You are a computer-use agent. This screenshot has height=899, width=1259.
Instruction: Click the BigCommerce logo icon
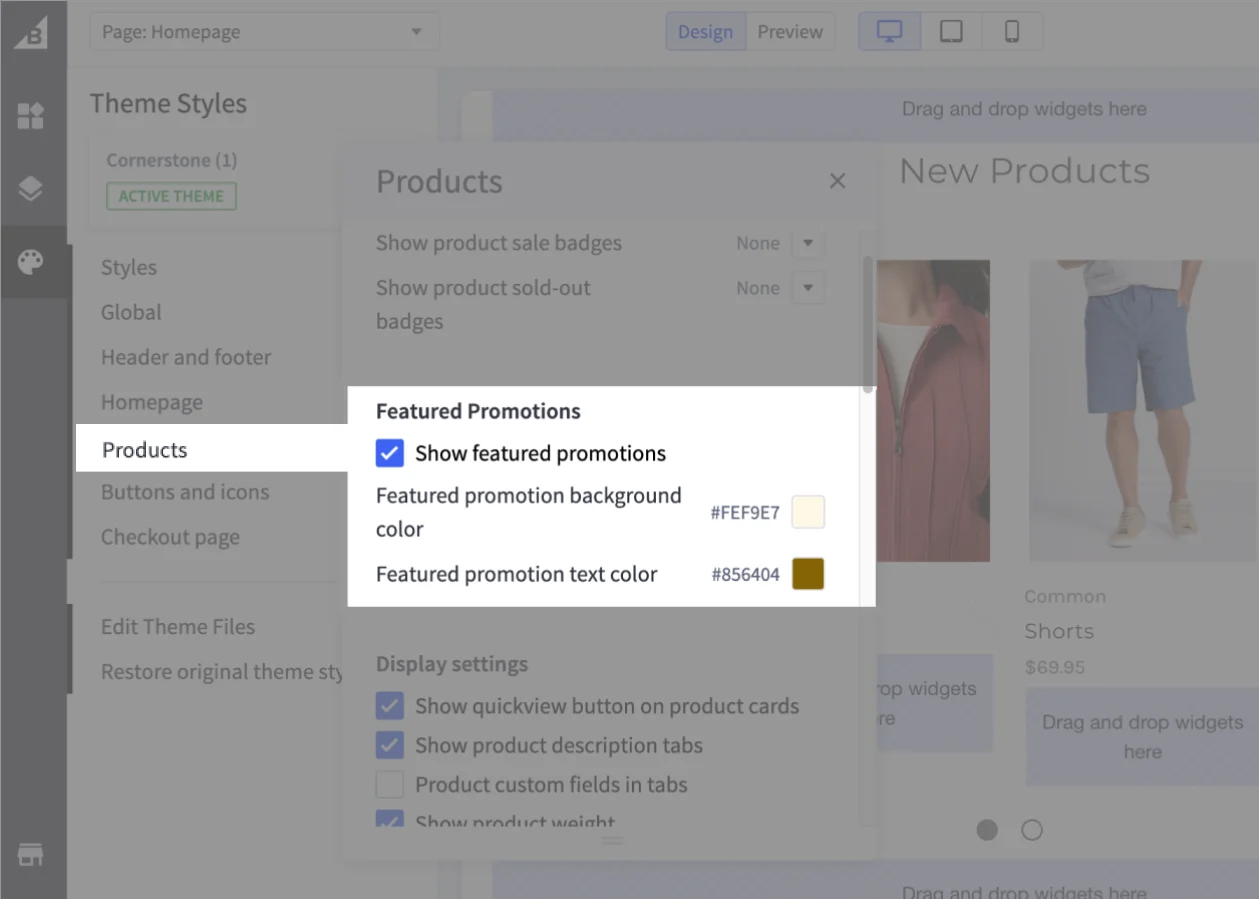point(32,31)
